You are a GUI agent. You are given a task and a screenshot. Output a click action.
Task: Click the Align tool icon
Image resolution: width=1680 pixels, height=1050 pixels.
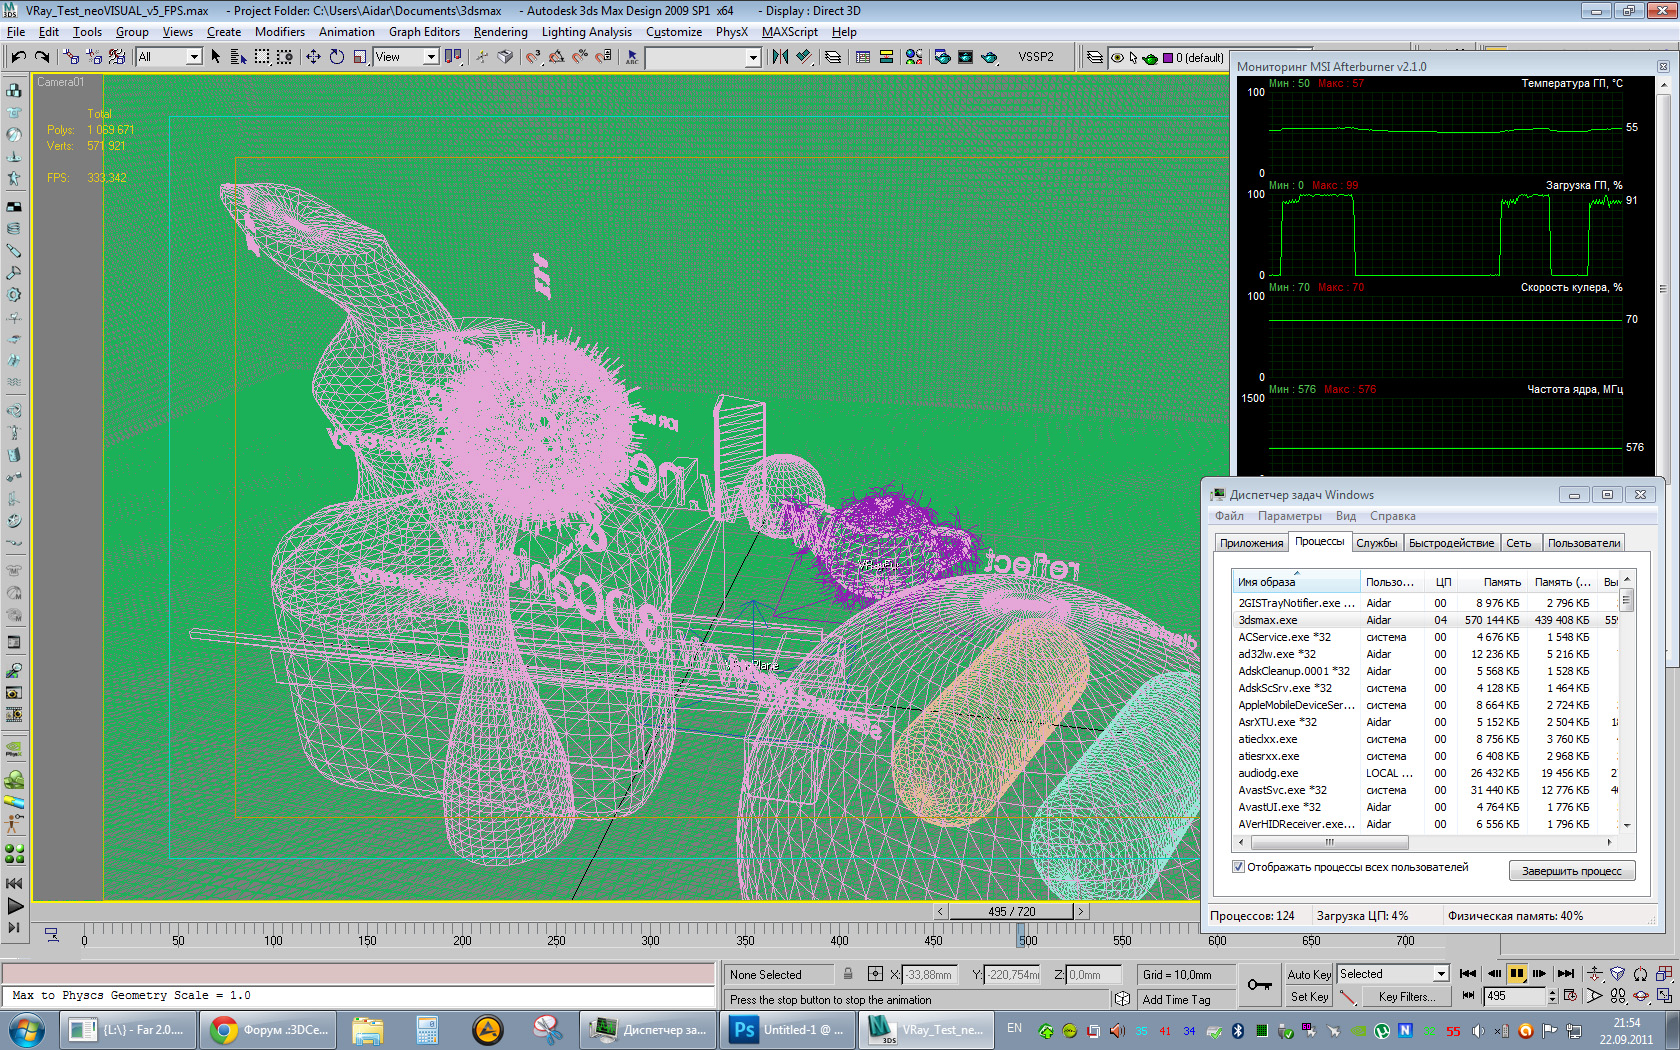[803, 57]
